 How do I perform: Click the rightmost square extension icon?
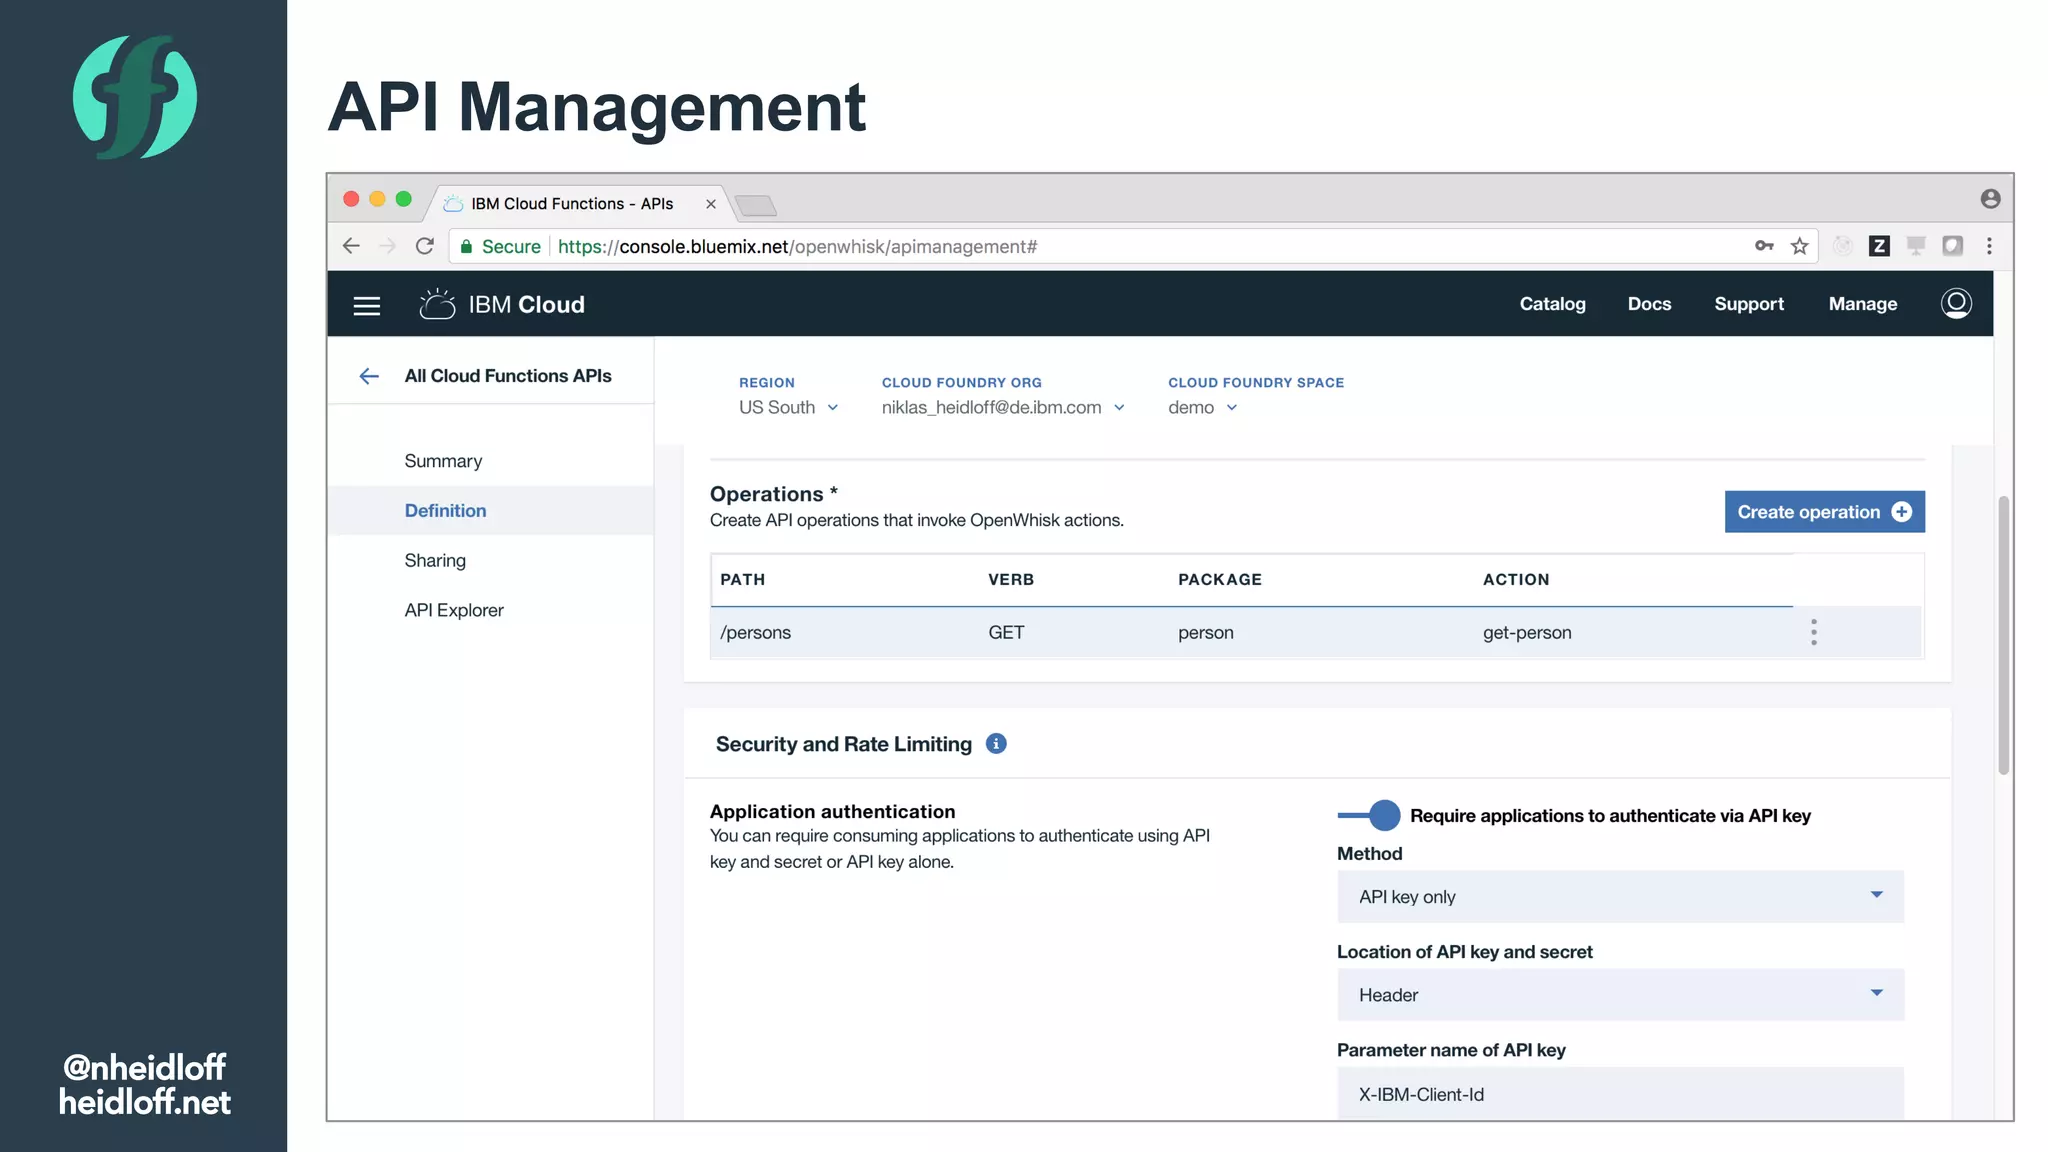(1952, 246)
